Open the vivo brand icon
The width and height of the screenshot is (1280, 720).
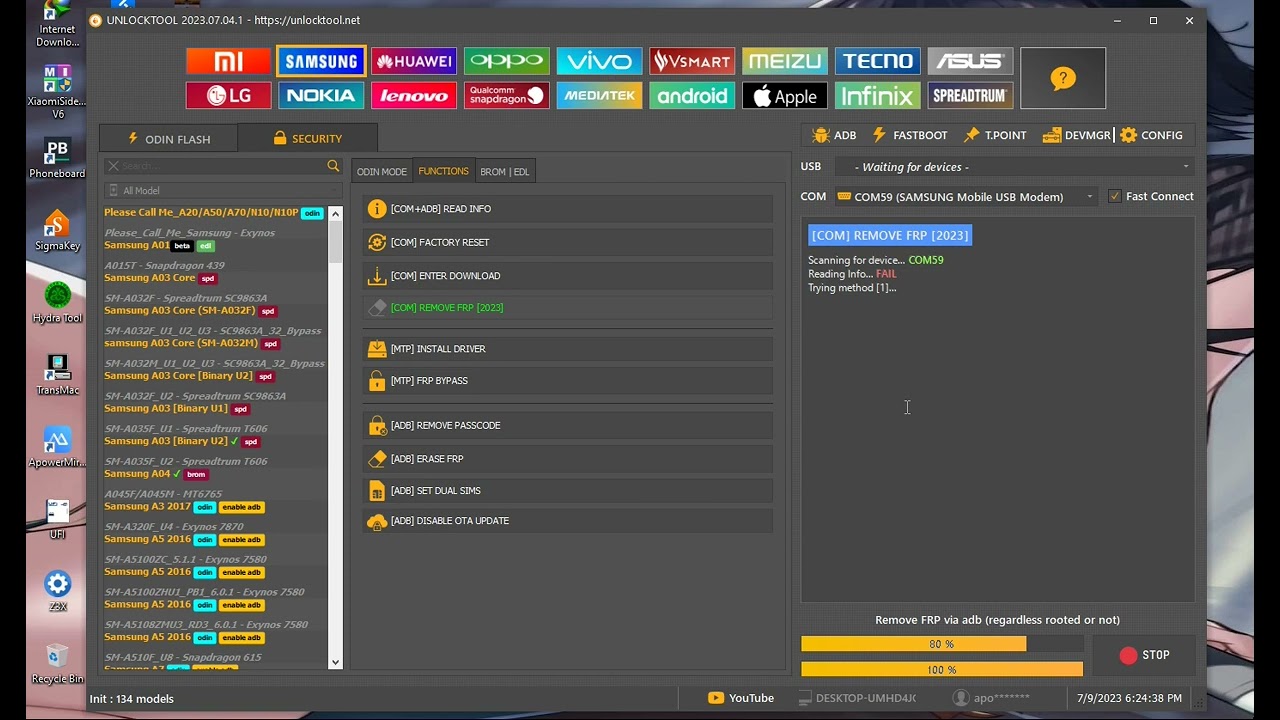tap(599, 61)
